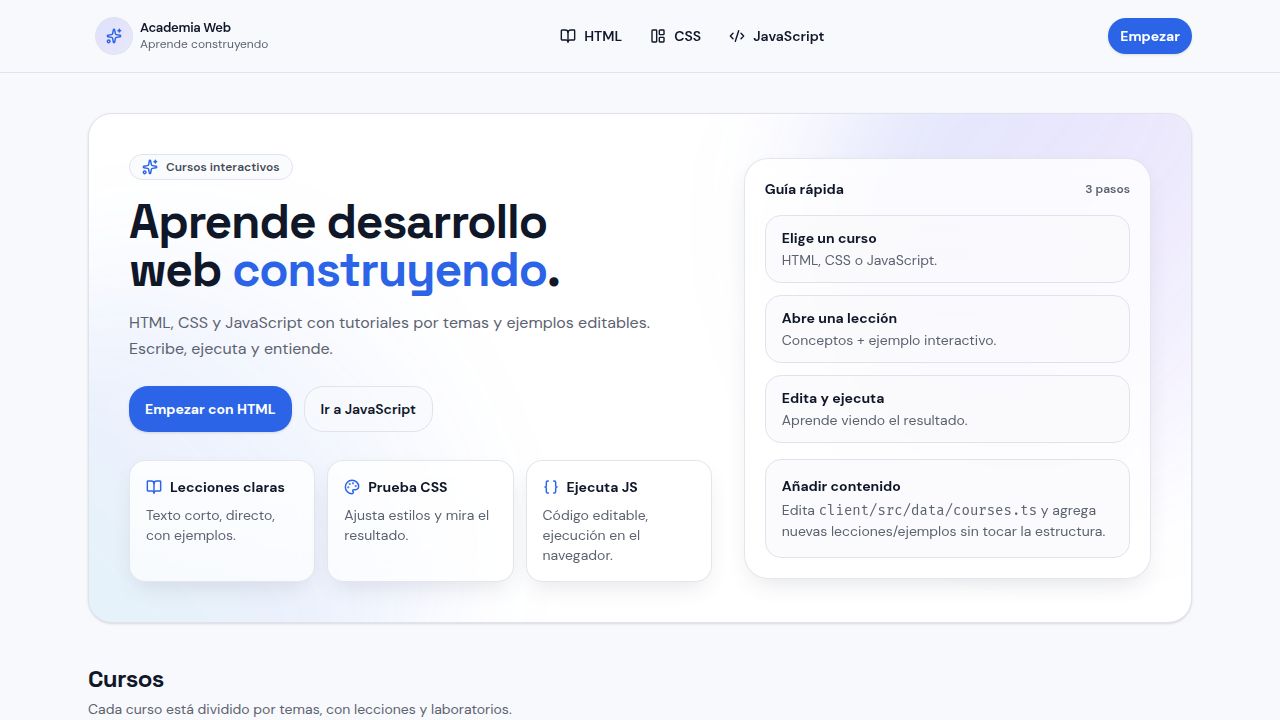Click the sparkle icon in Cursos interactivos badge
Image resolution: width=1280 pixels, height=720 pixels.
(x=150, y=167)
